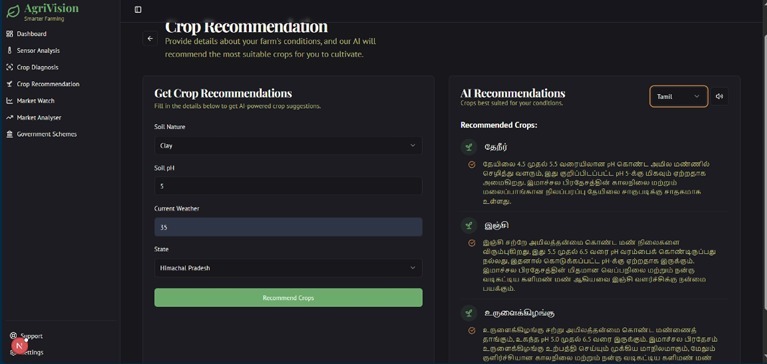Play audio with the speaker icon
Image resolution: width=767 pixels, height=364 pixels.
tap(719, 96)
